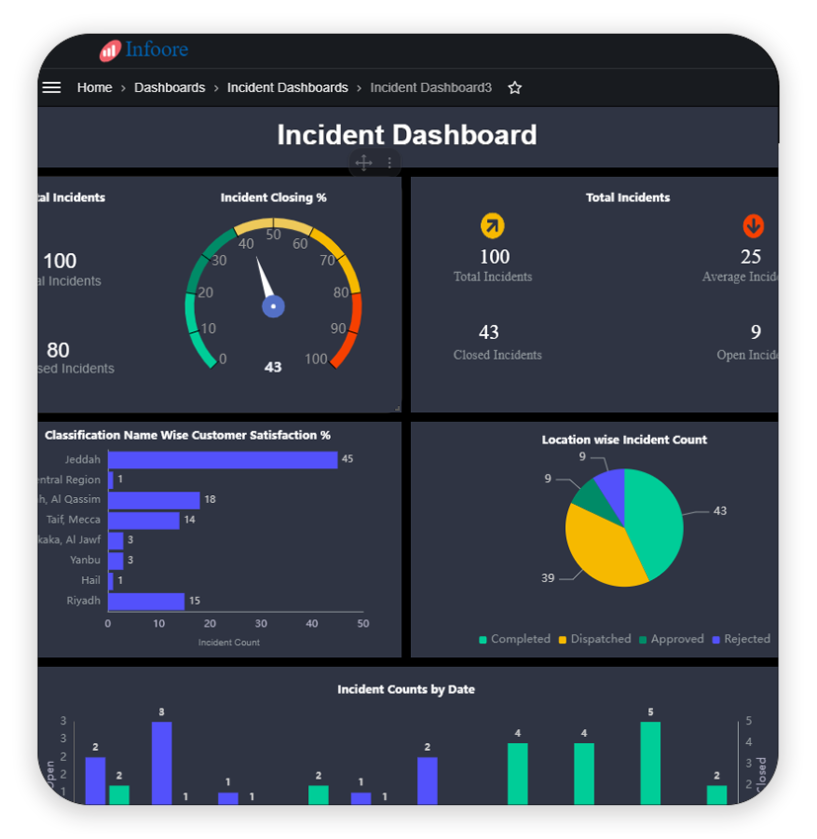The height and width of the screenshot is (839, 817).
Task: Open the three-dot widget options menu
Action: click(x=390, y=163)
